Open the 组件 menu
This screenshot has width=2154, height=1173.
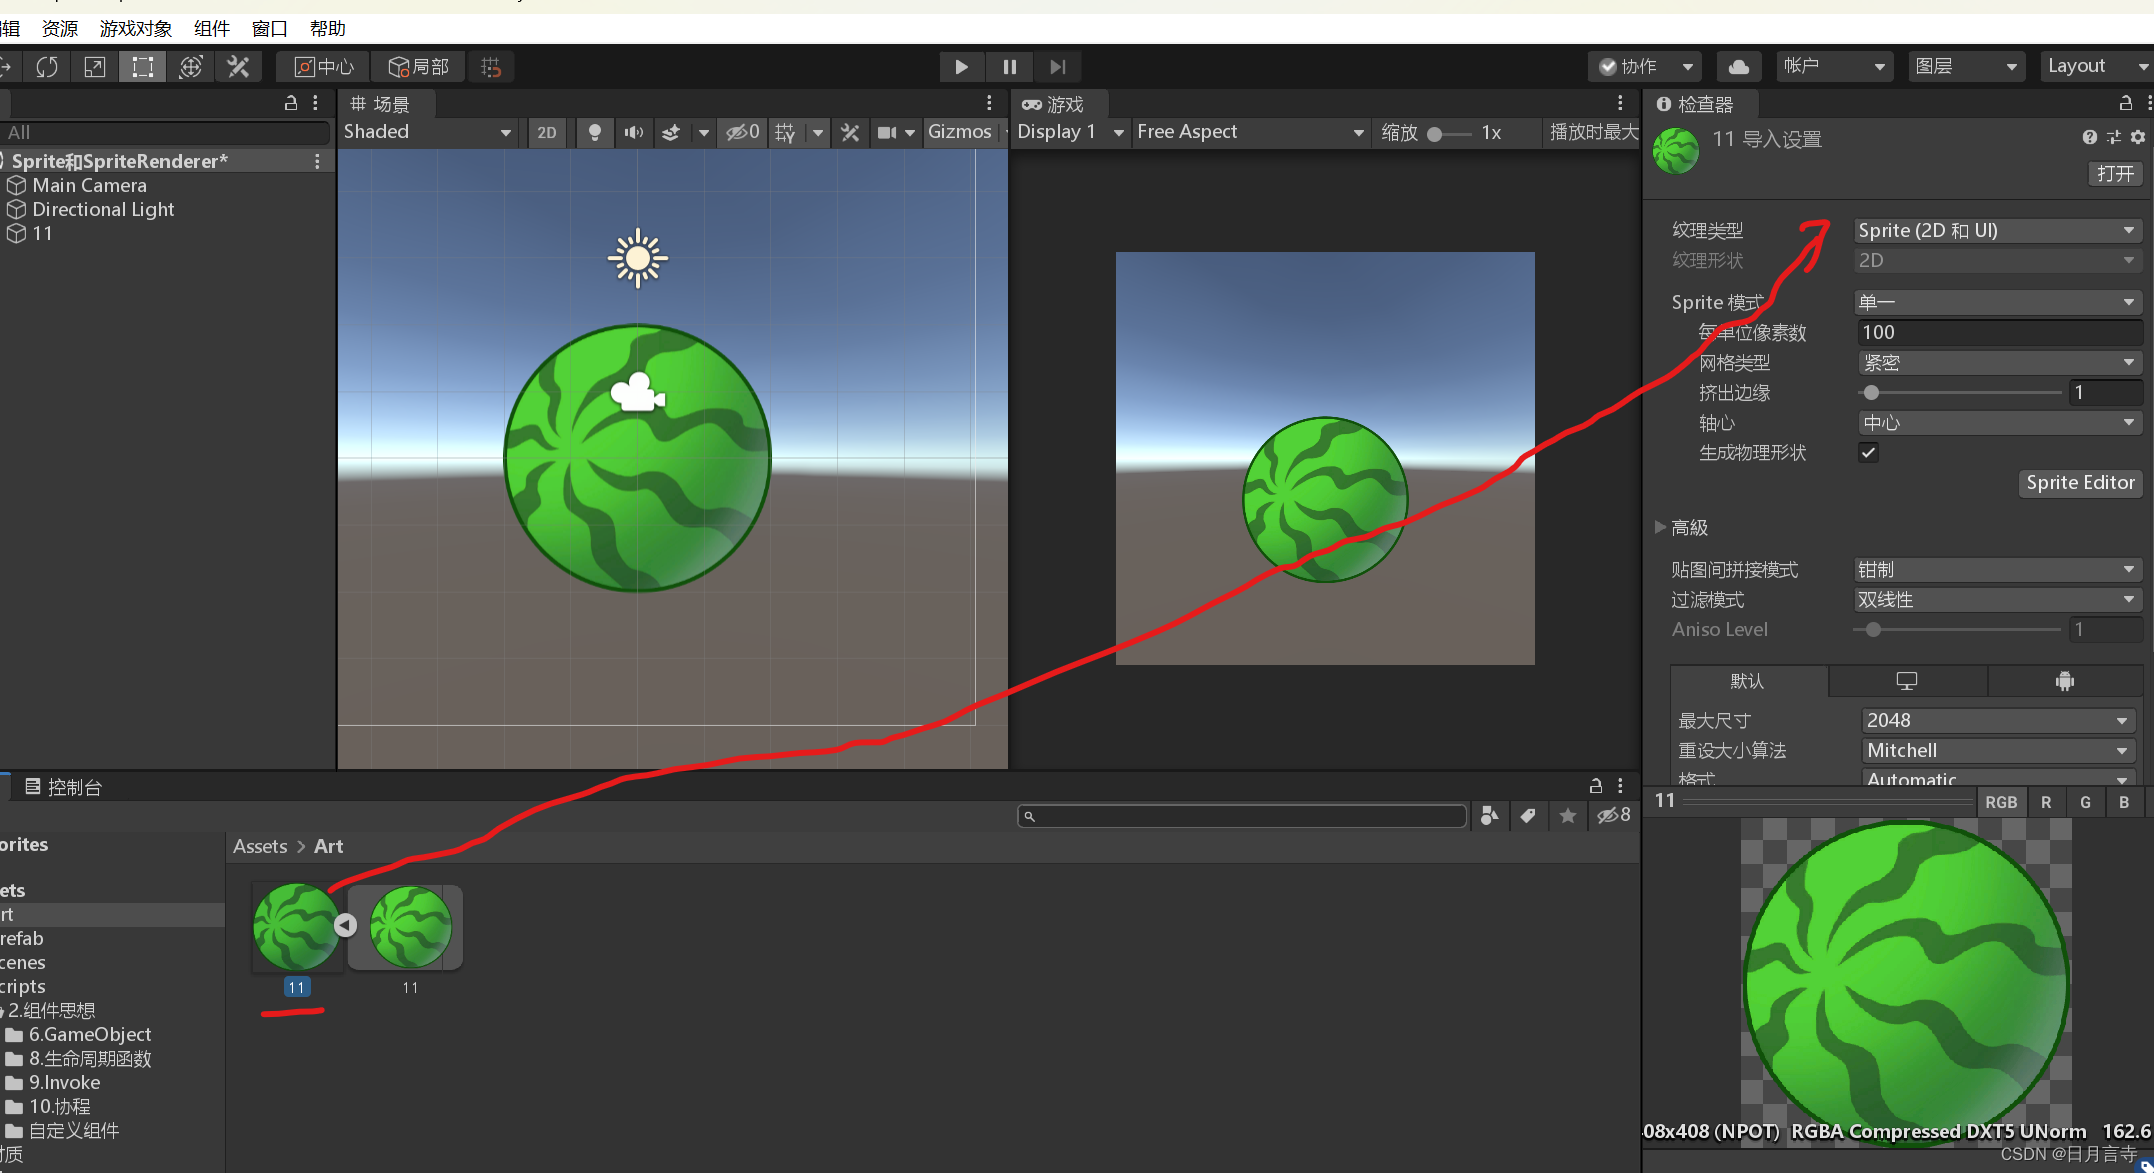click(x=211, y=28)
